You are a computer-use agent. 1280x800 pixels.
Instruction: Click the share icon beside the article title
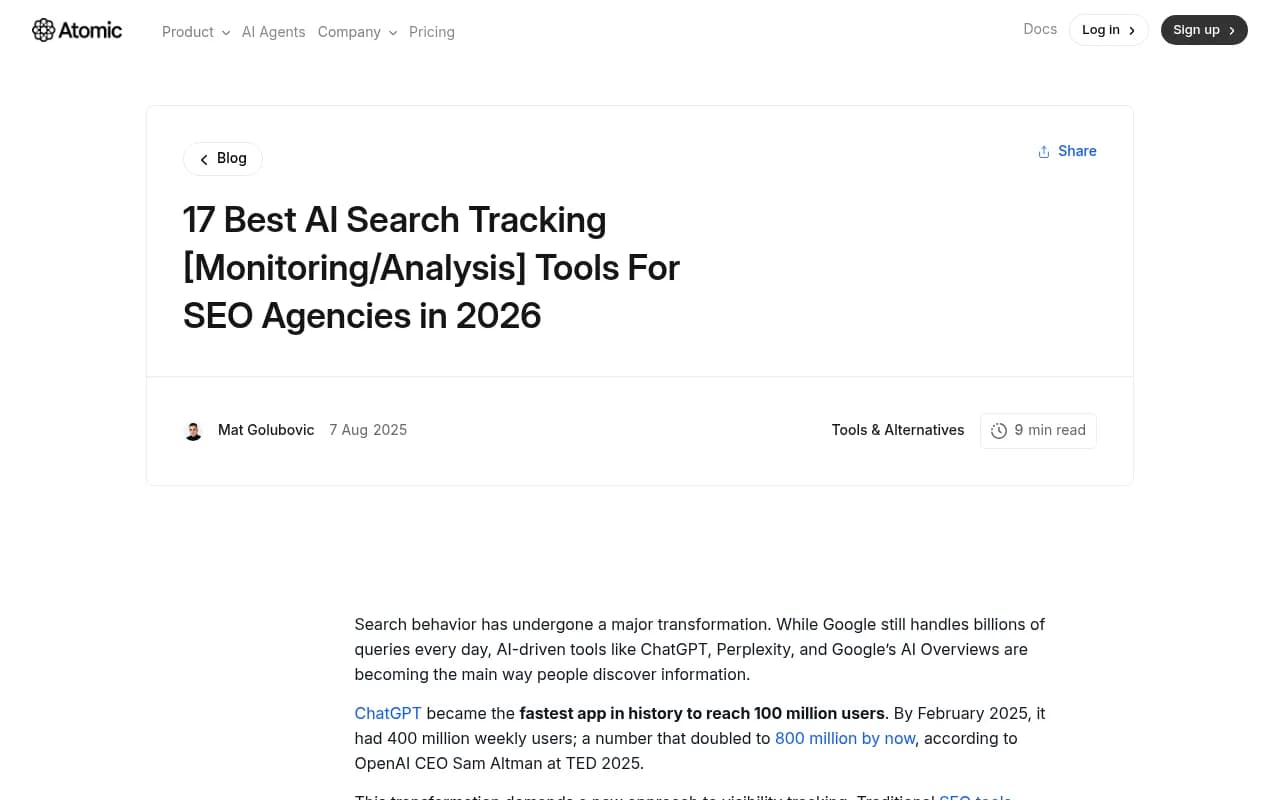coord(1043,151)
